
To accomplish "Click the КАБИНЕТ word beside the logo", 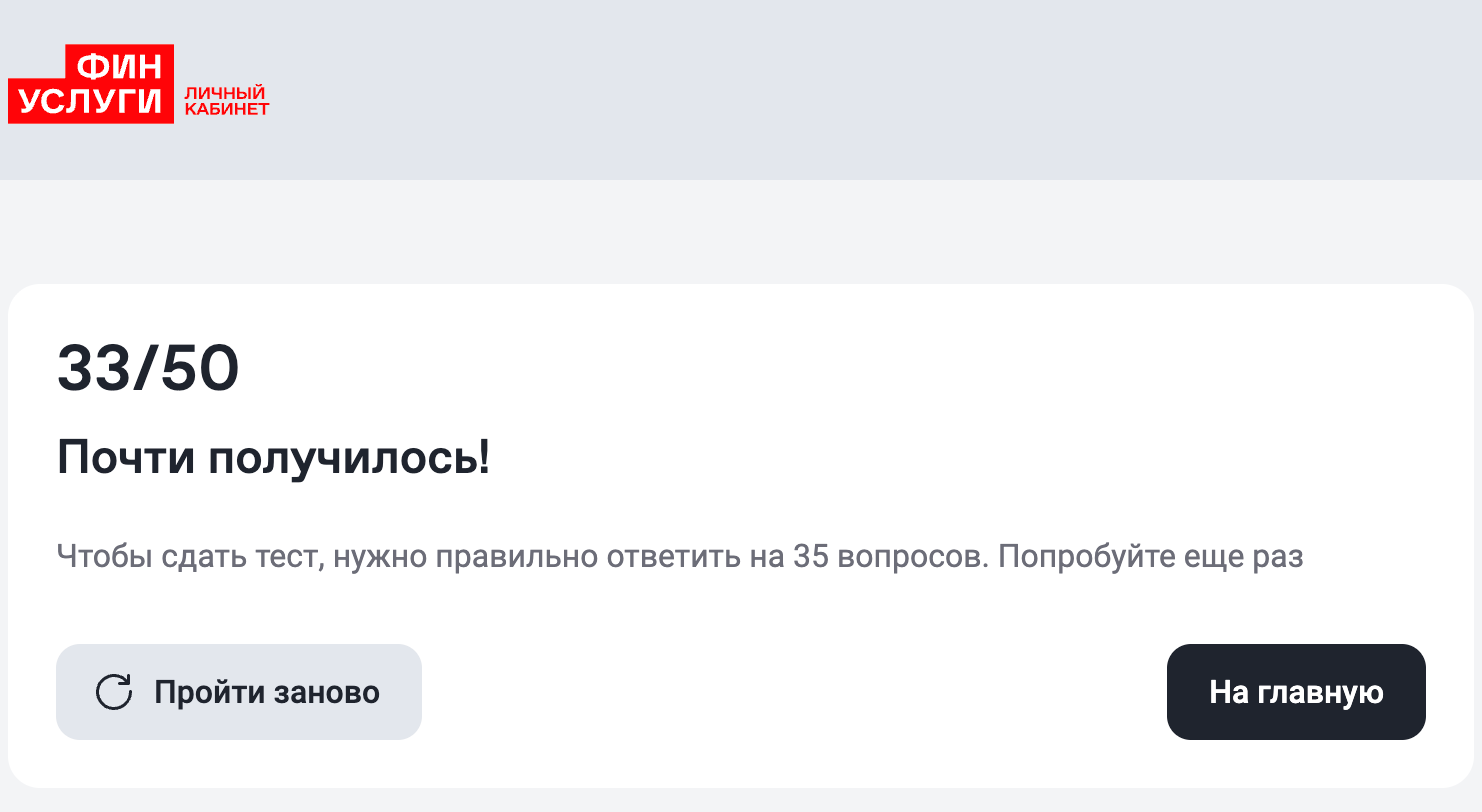I will point(227,109).
